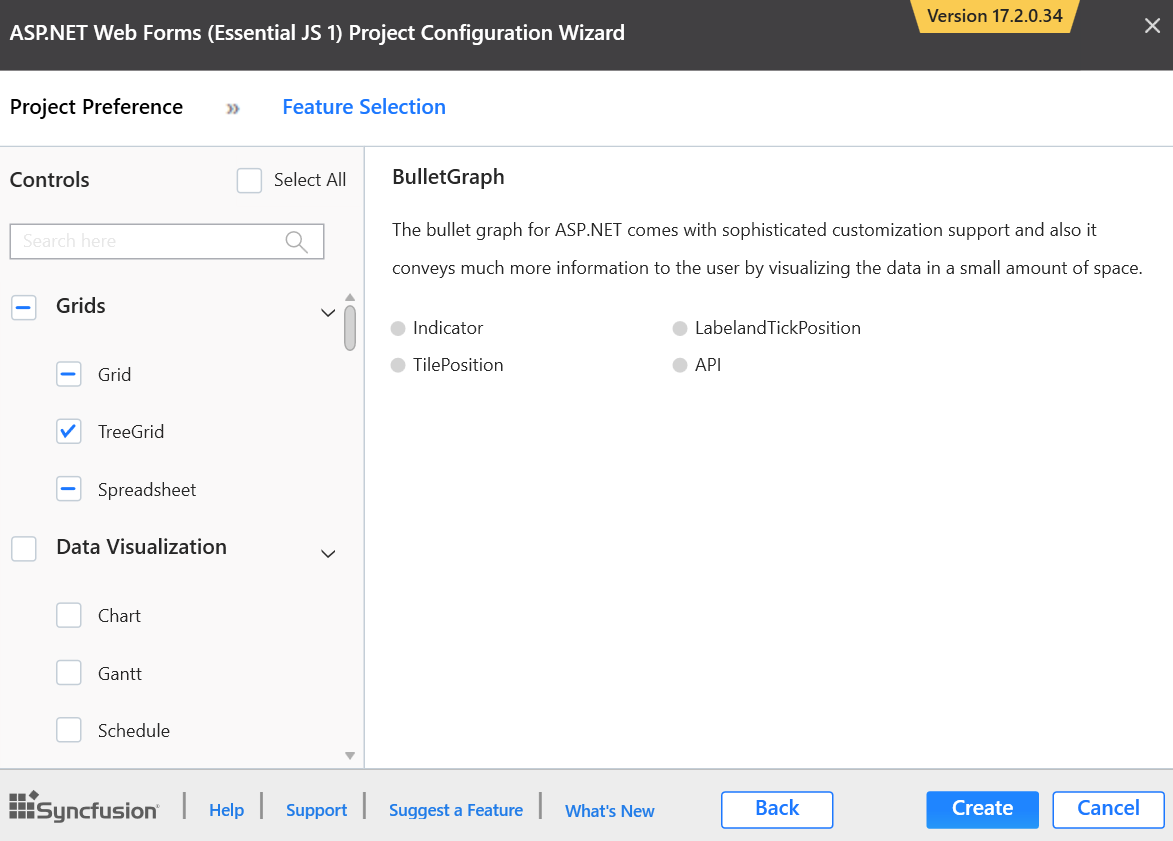1173x841 pixels.
Task: Toggle the Grid control checkbox
Action: [x=69, y=374]
